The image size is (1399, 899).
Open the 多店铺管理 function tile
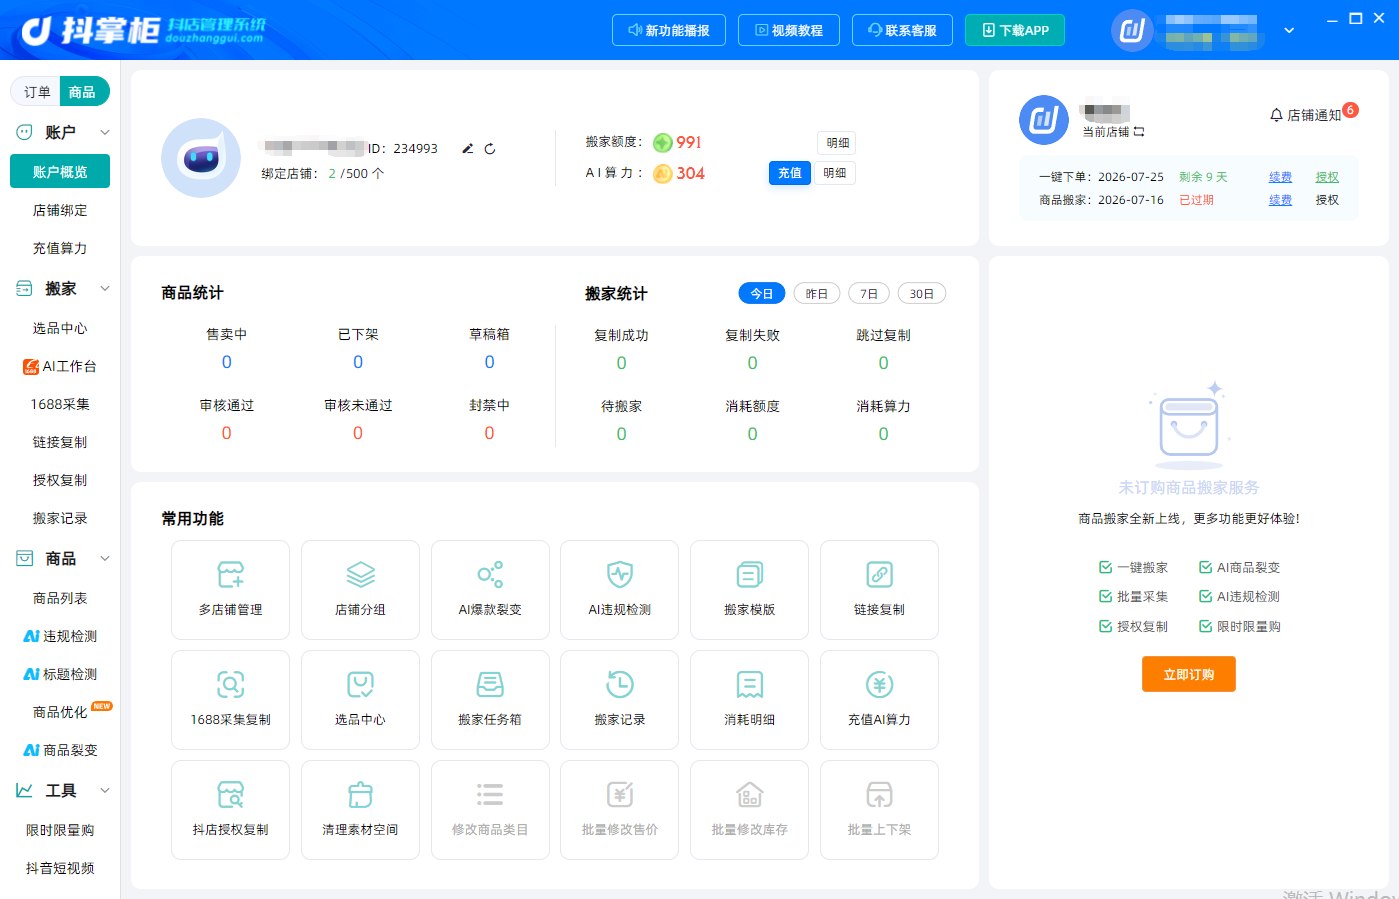point(230,590)
